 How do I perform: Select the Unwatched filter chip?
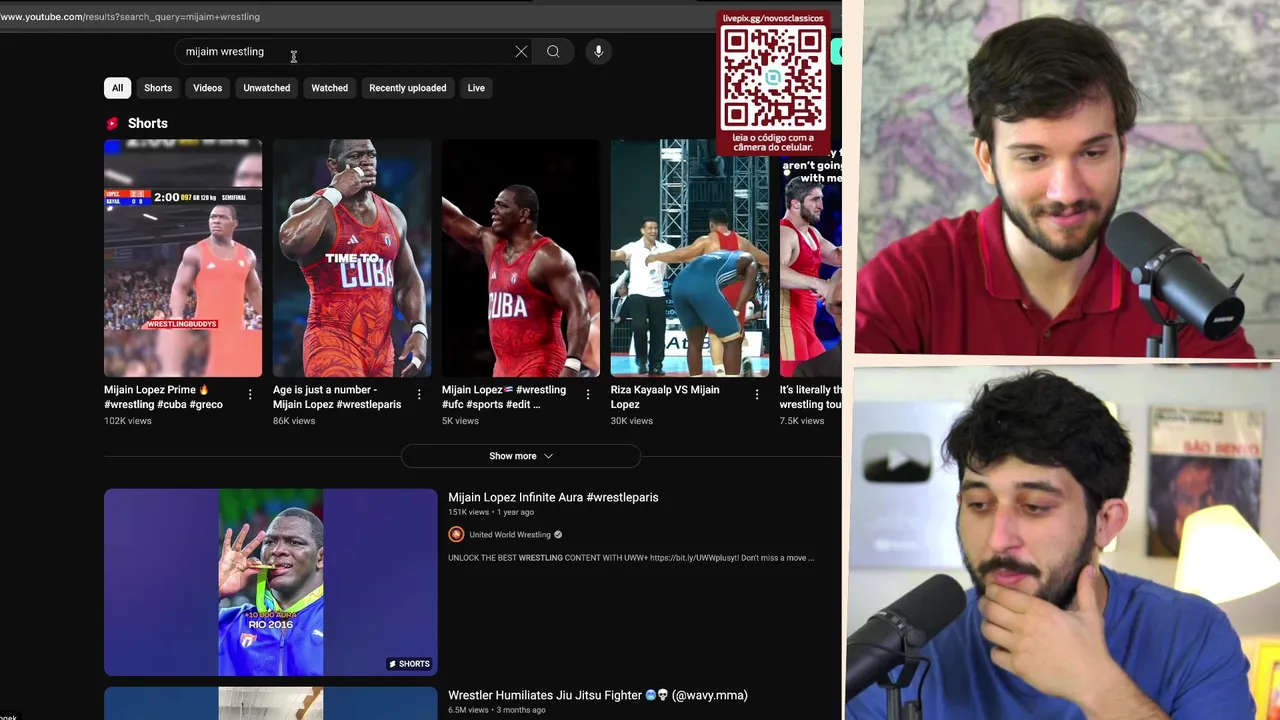266,88
